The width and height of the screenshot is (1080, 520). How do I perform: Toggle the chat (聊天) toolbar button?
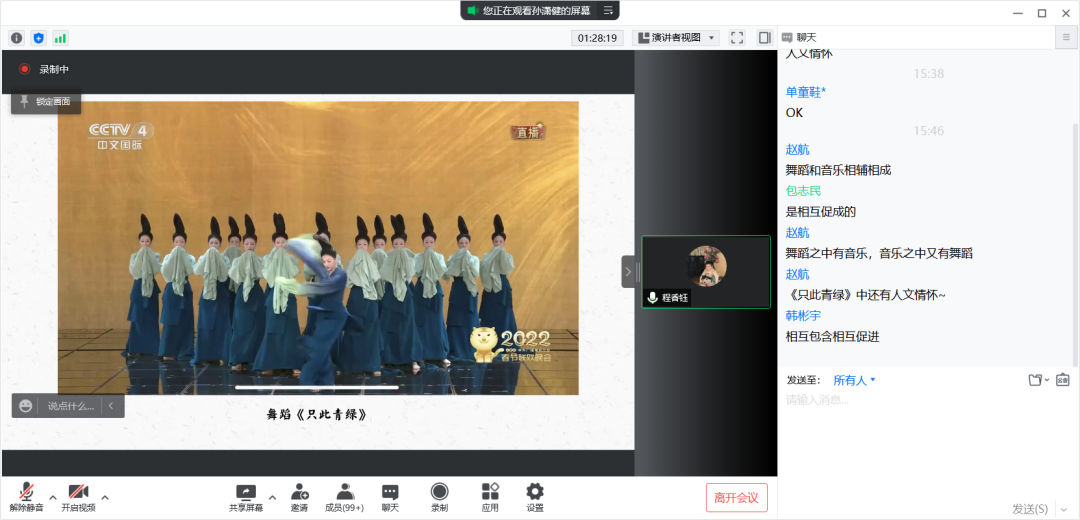tap(390, 498)
